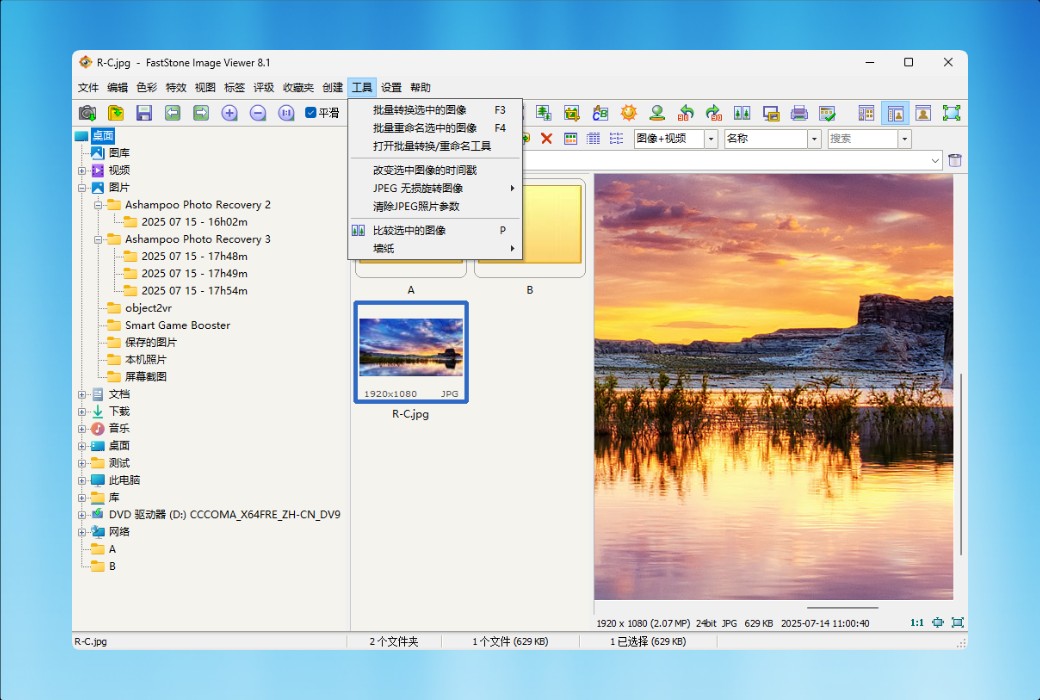Collapse Ashampoo Photo Recovery 2 node
Viewport: 1040px width, 700px height.
click(x=98, y=205)
